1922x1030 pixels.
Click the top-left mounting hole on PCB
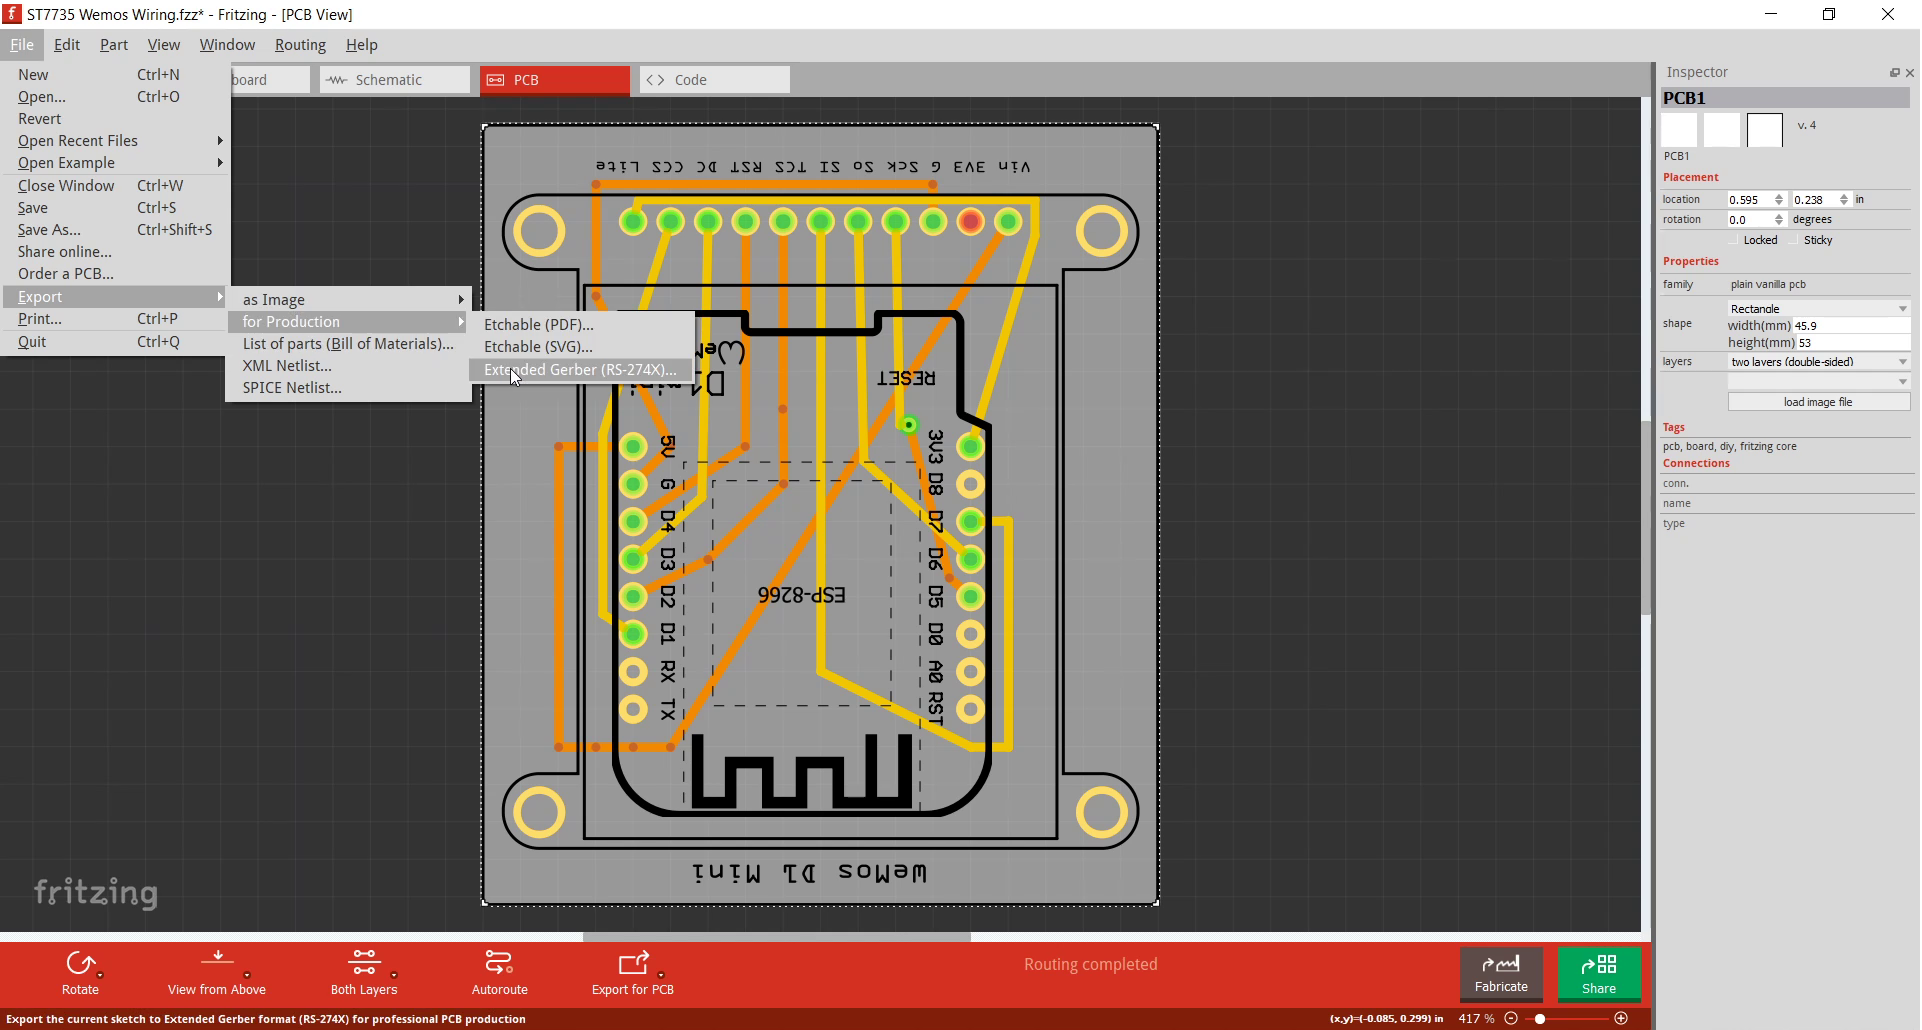click(x=539, y=231)
